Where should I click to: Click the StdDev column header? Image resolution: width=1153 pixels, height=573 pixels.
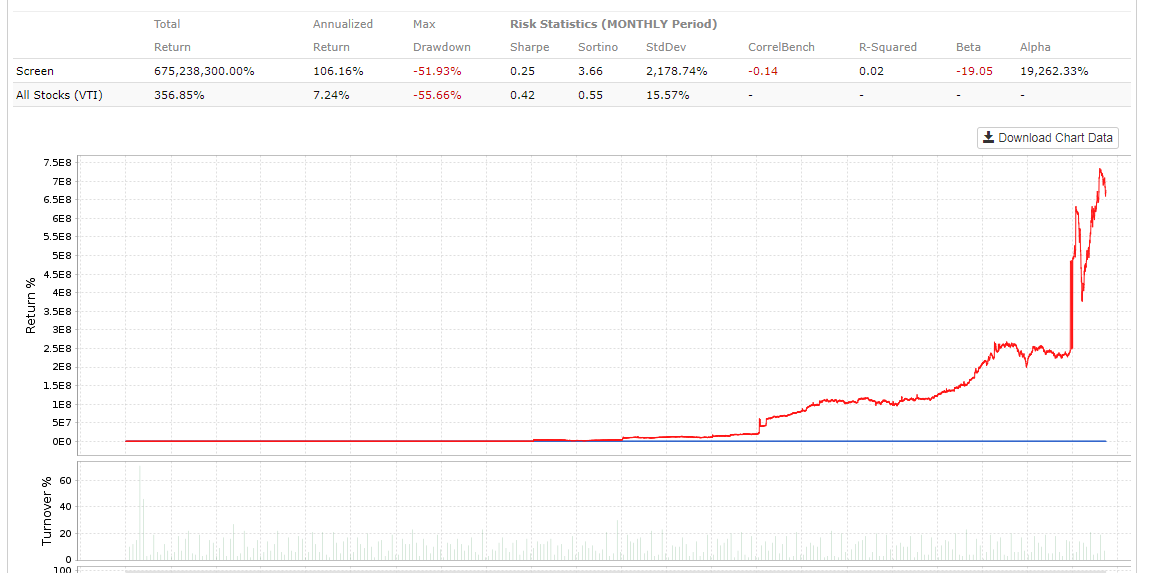(x=666, y=47)
